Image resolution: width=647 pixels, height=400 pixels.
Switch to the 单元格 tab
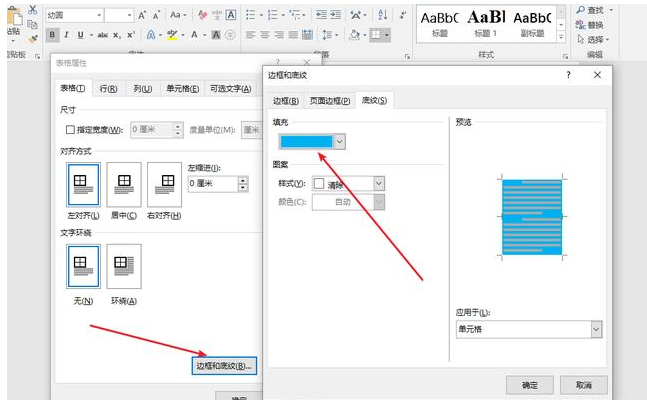[182, 88]
